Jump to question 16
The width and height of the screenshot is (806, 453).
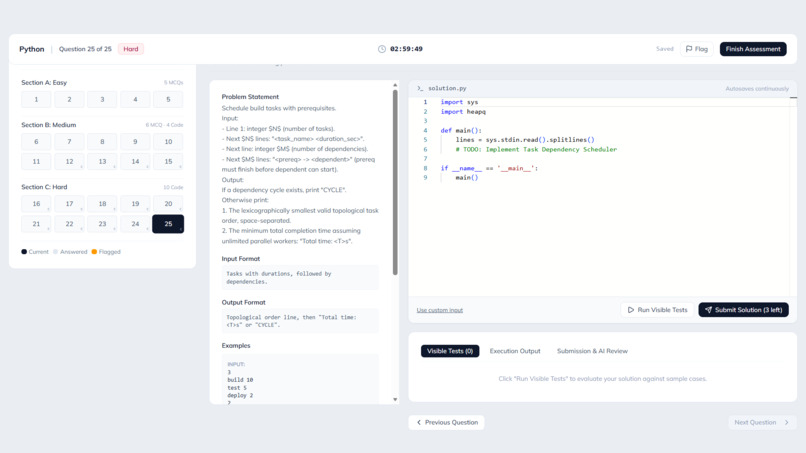[x=36, y=204]
